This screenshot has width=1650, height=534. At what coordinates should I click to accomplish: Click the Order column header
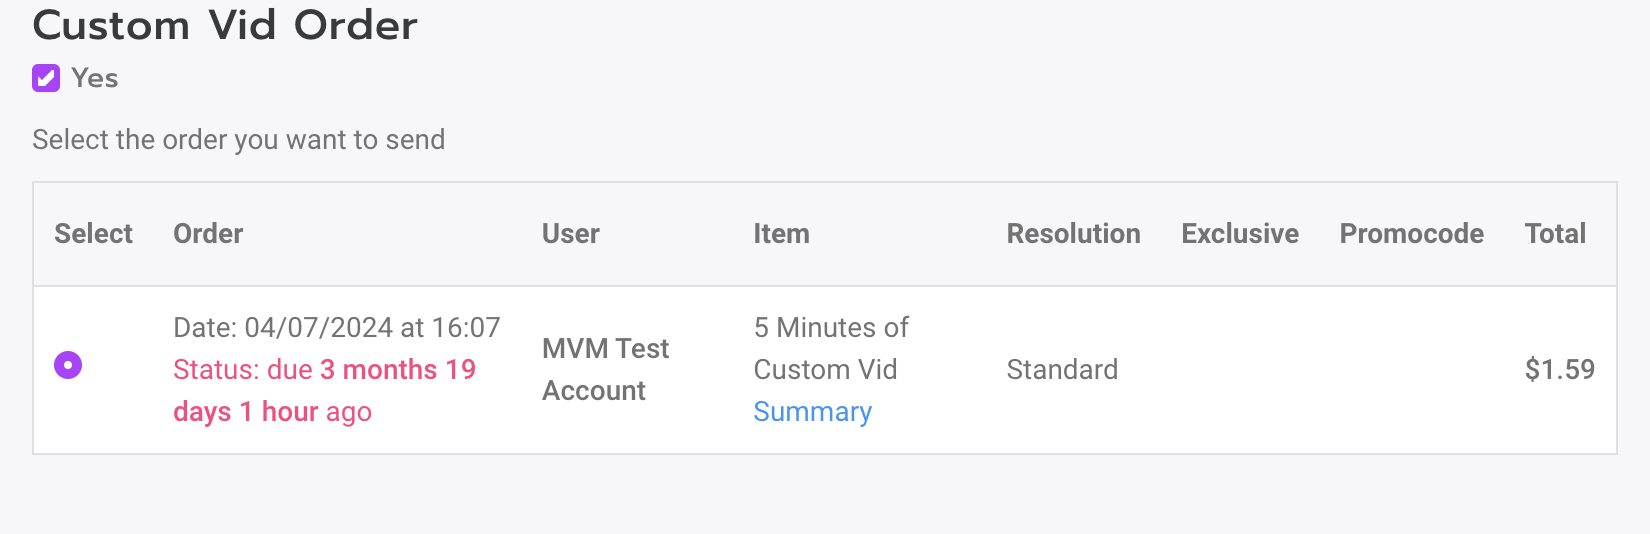click(x=208, y=233)
